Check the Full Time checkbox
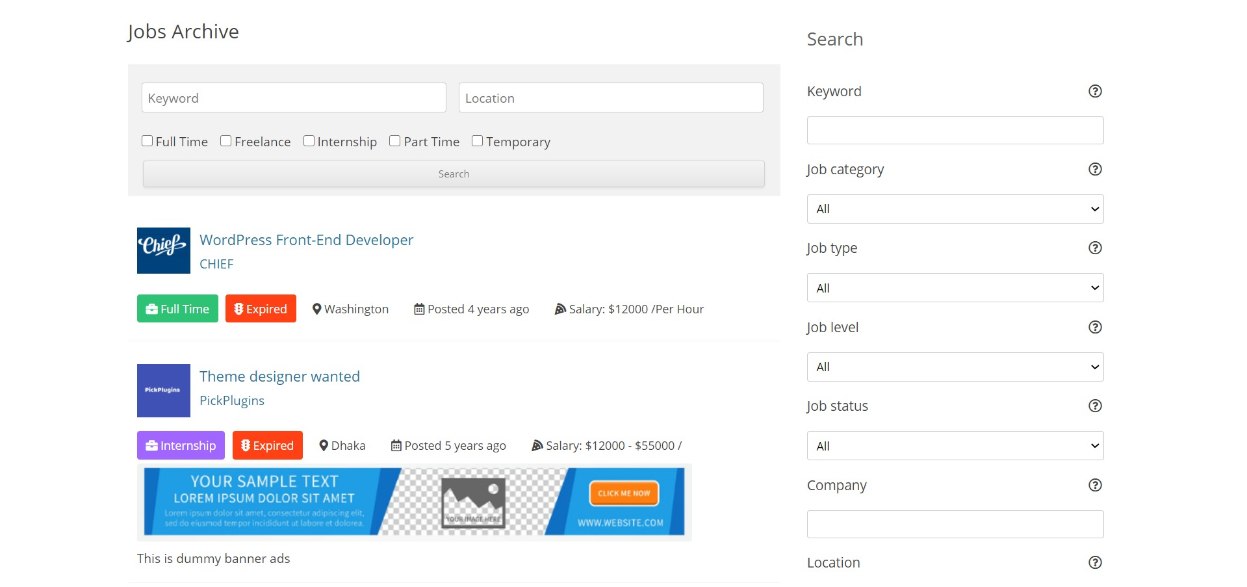Screen dimensions: 1247x587 coord(147,141)
